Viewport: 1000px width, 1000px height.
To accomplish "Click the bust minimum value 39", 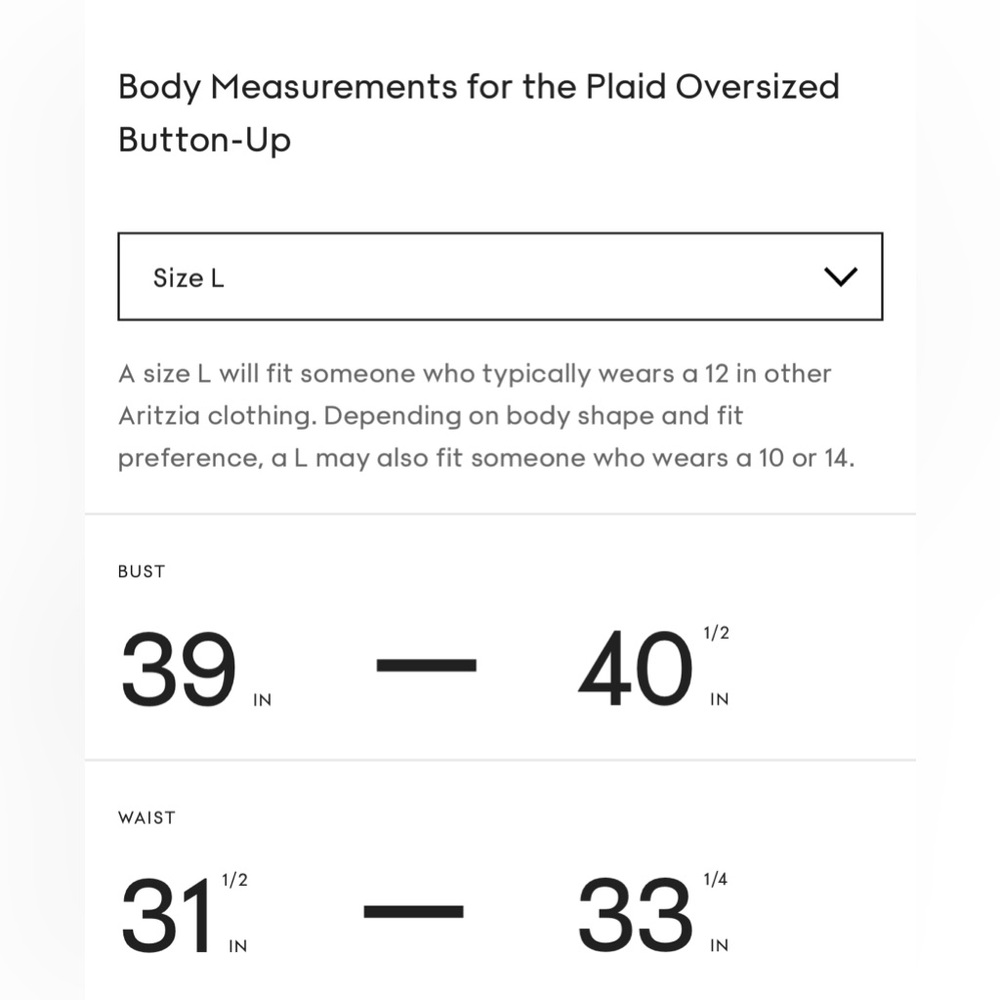I will [179, 670].
